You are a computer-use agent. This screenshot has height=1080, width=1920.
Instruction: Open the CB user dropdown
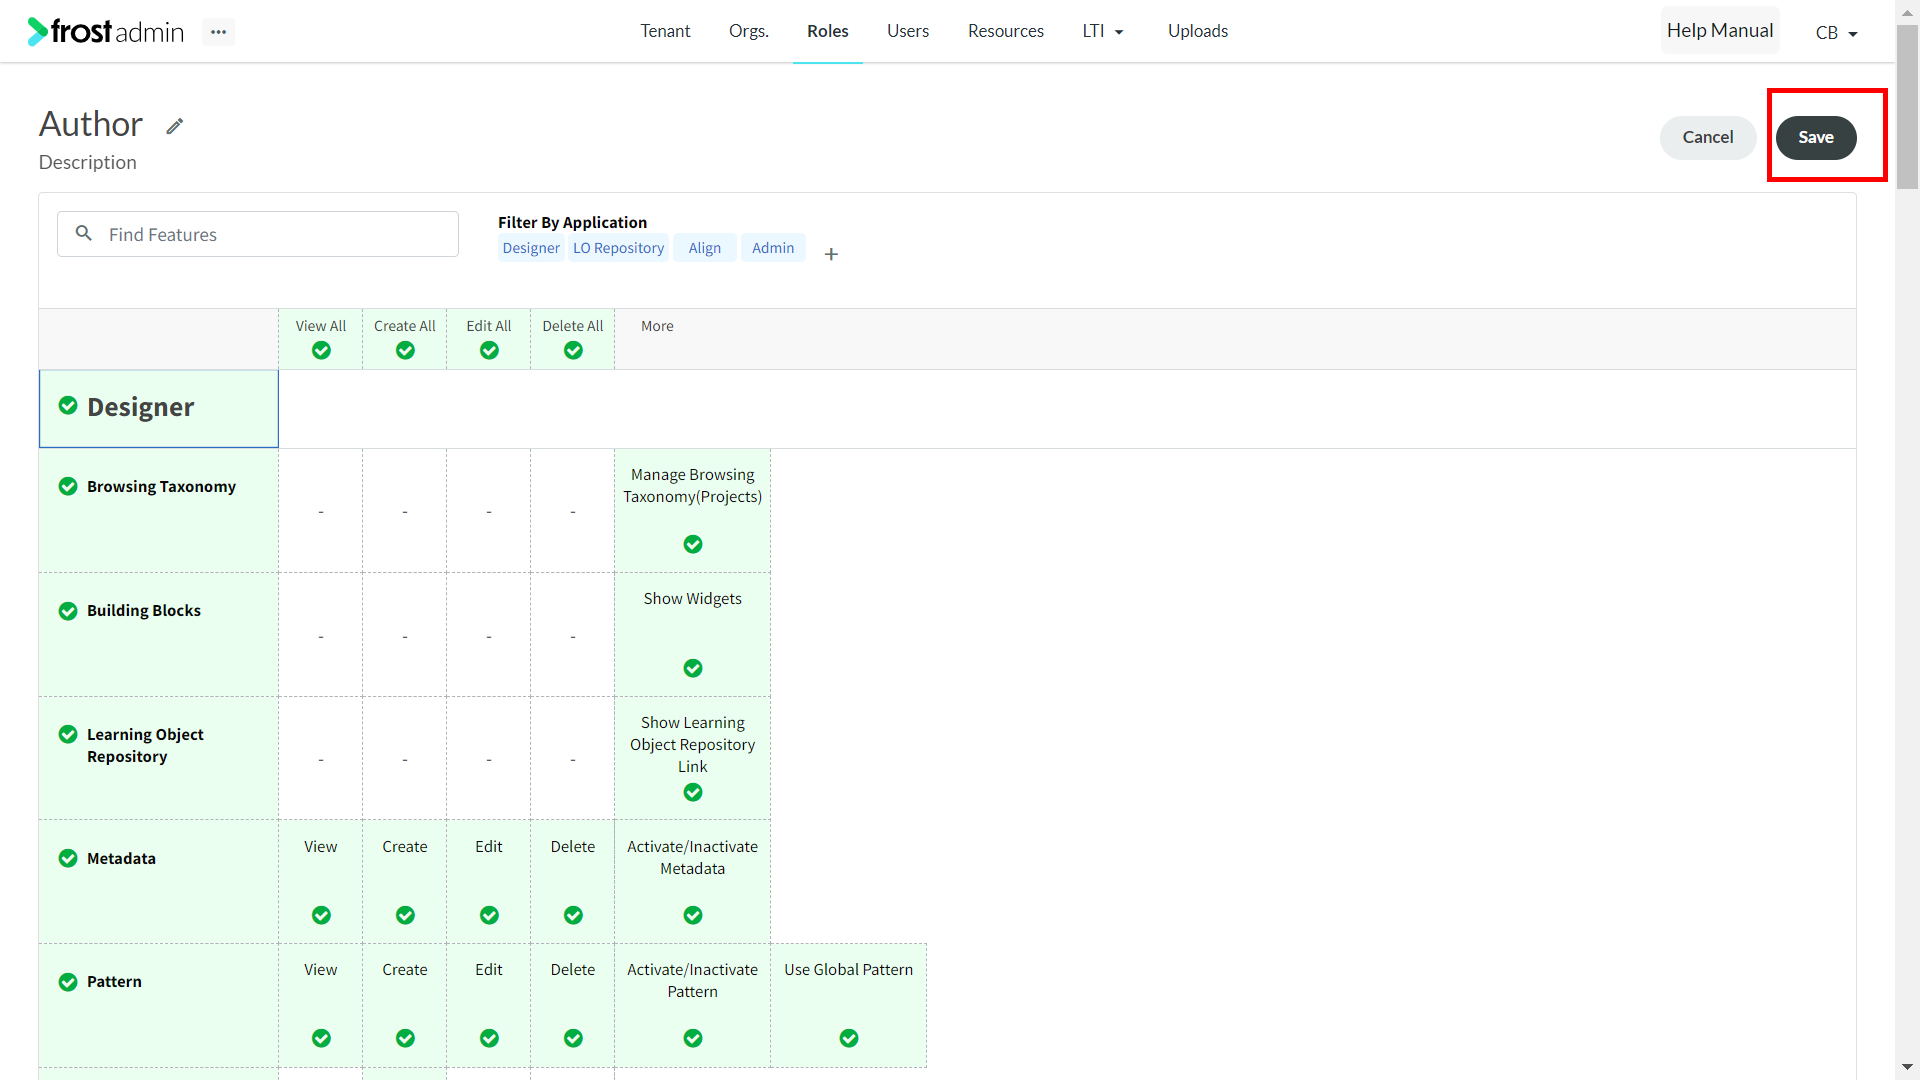pyautogui.click(x=1836, y=33)
